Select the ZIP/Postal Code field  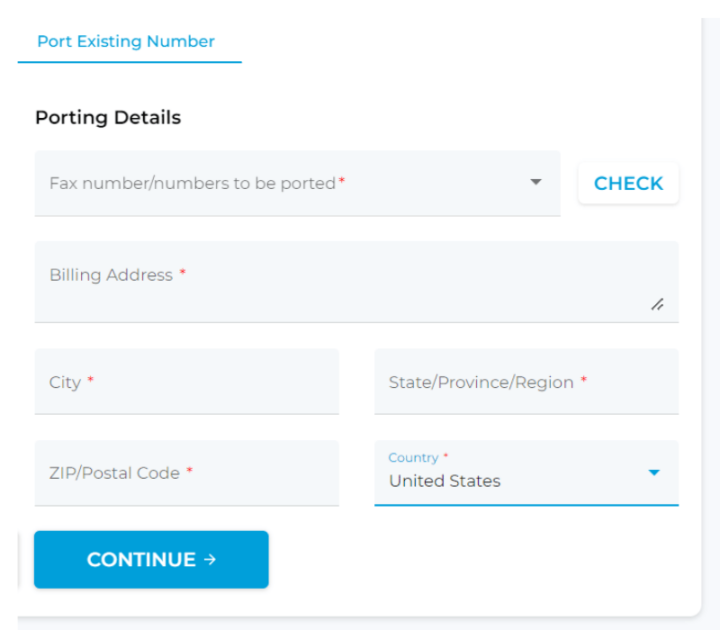tap(186, 473)
